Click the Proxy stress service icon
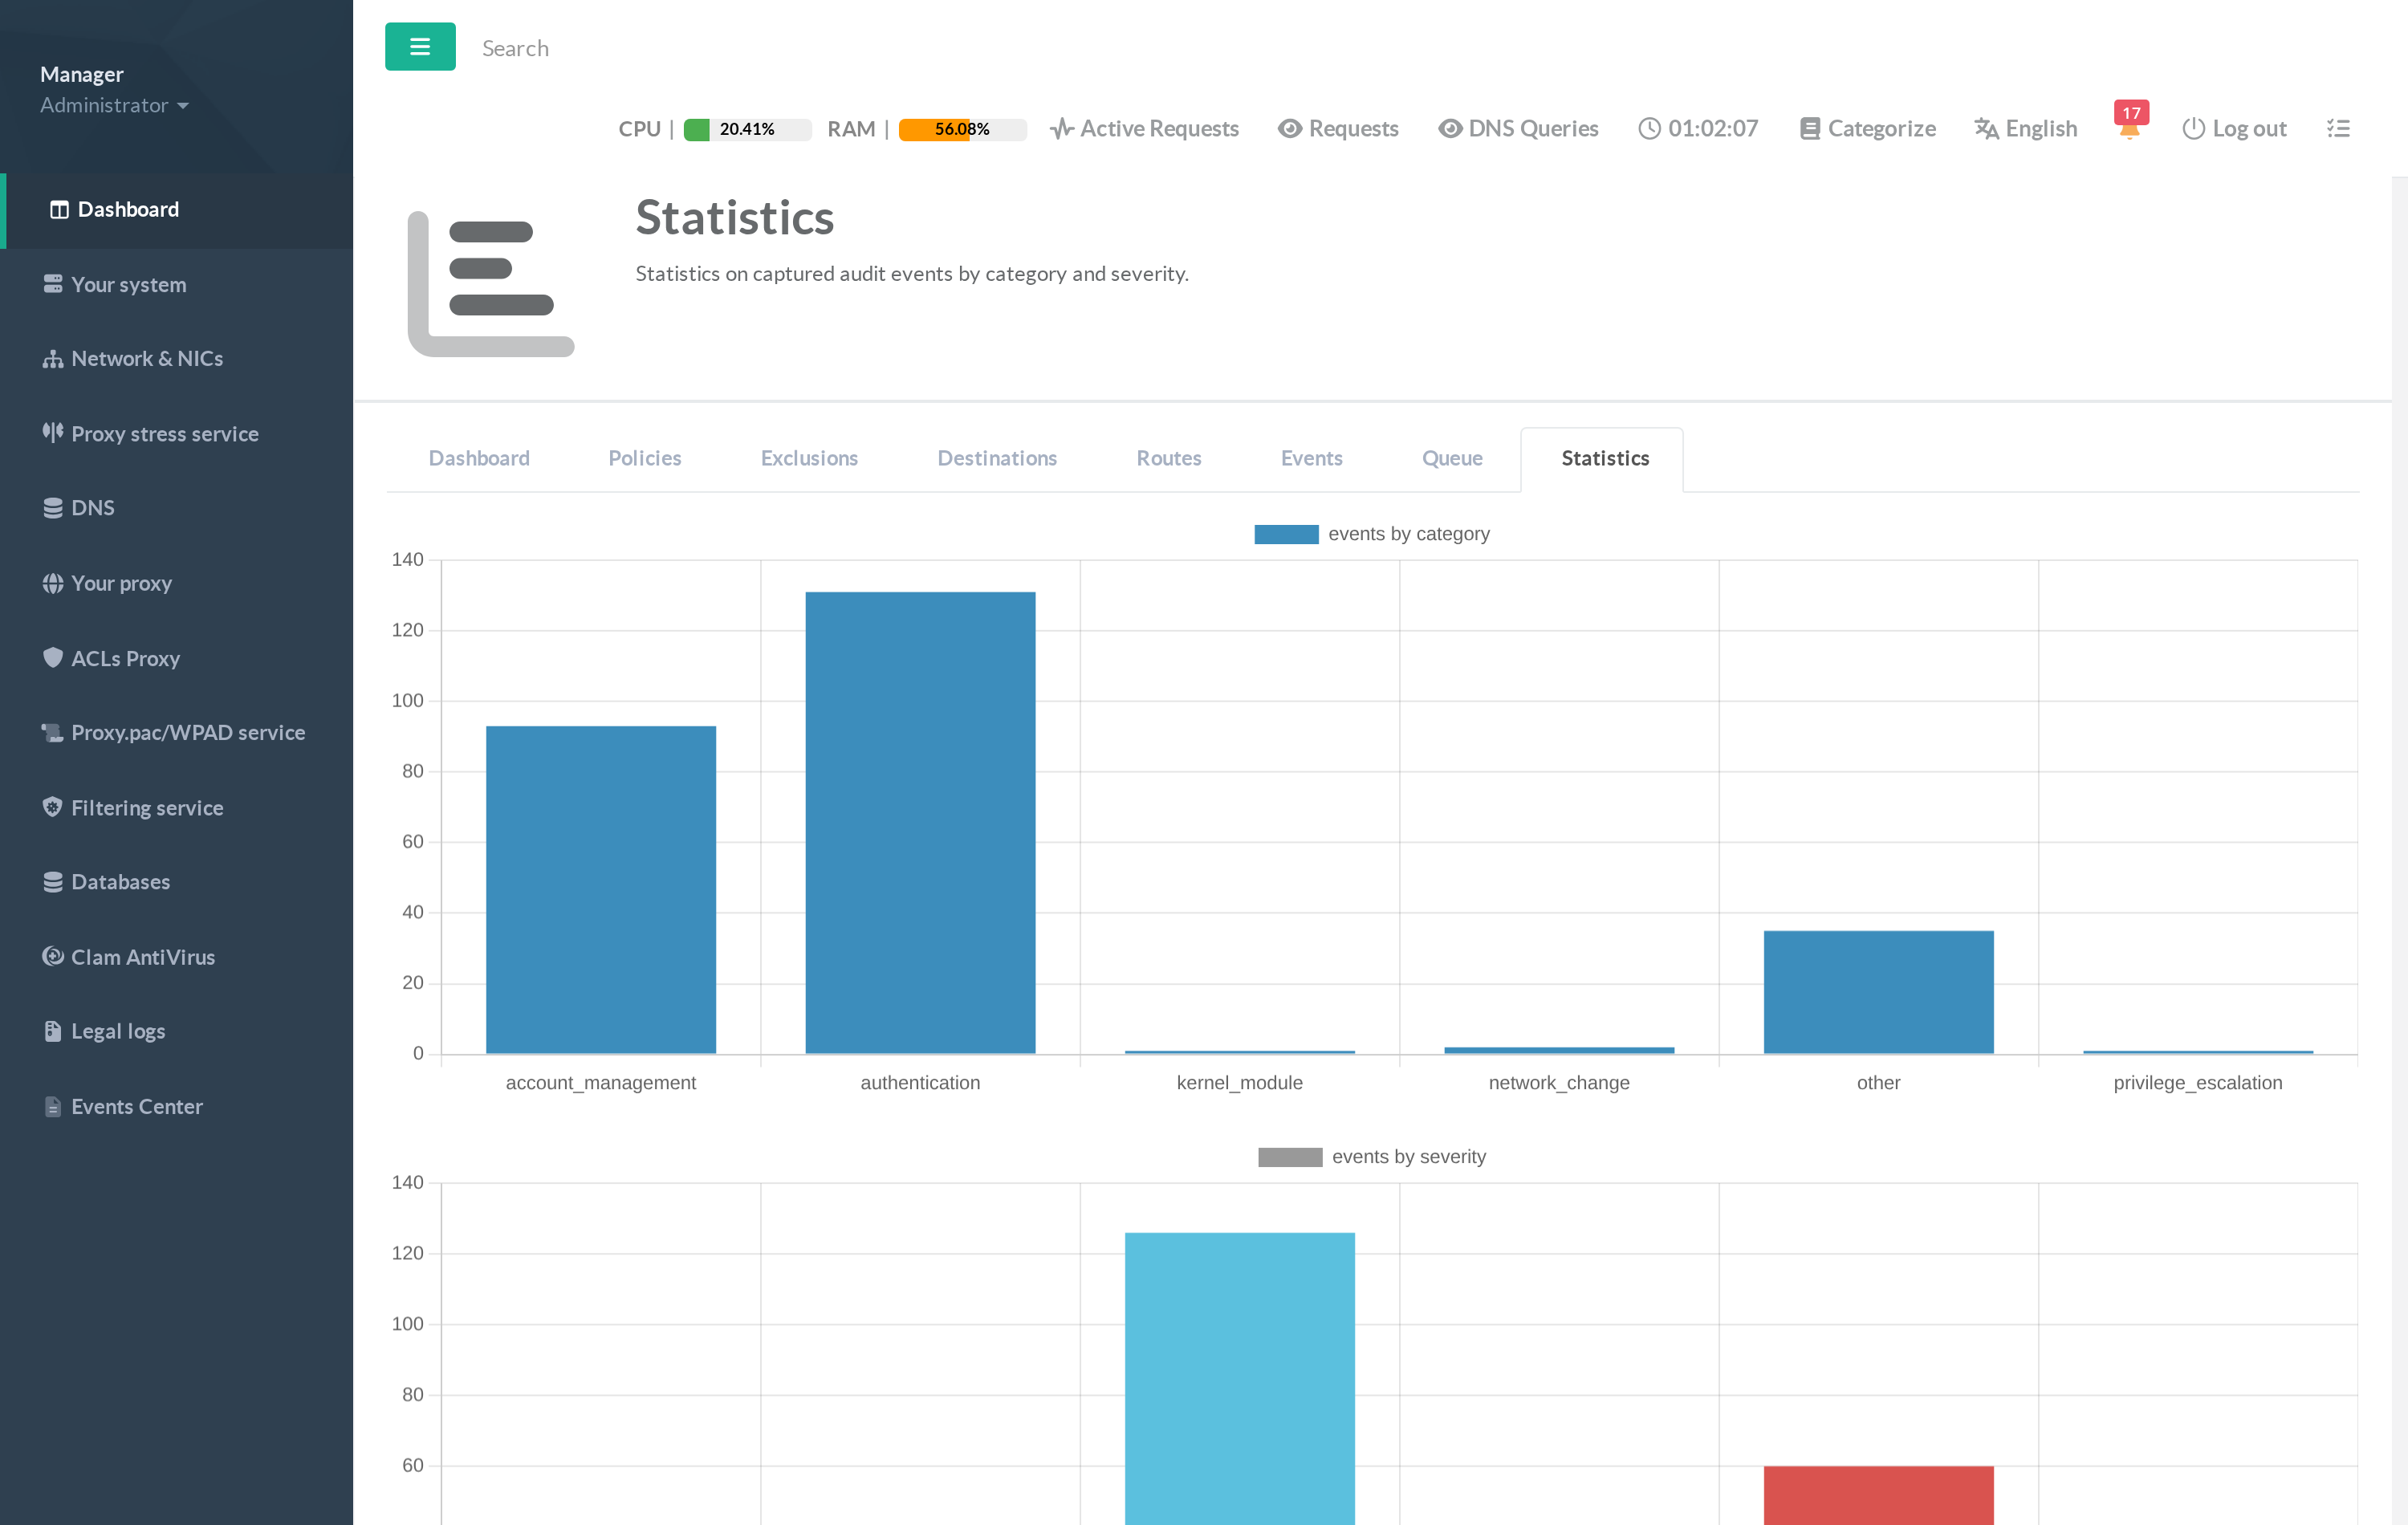The width and height of the screenshot is (2408, 1525). coord(53,433)
